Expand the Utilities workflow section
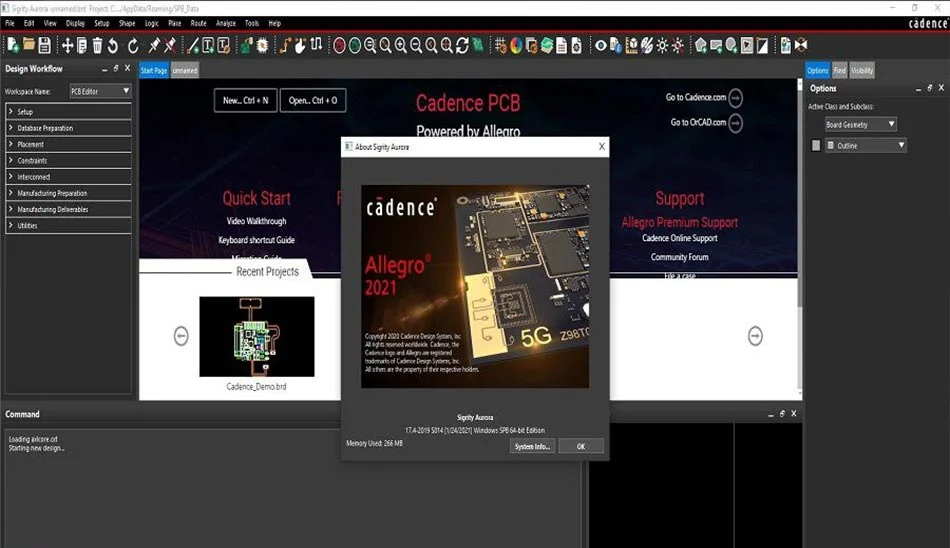The width and height of the screenshot is (950, 548). pos(68,226)
